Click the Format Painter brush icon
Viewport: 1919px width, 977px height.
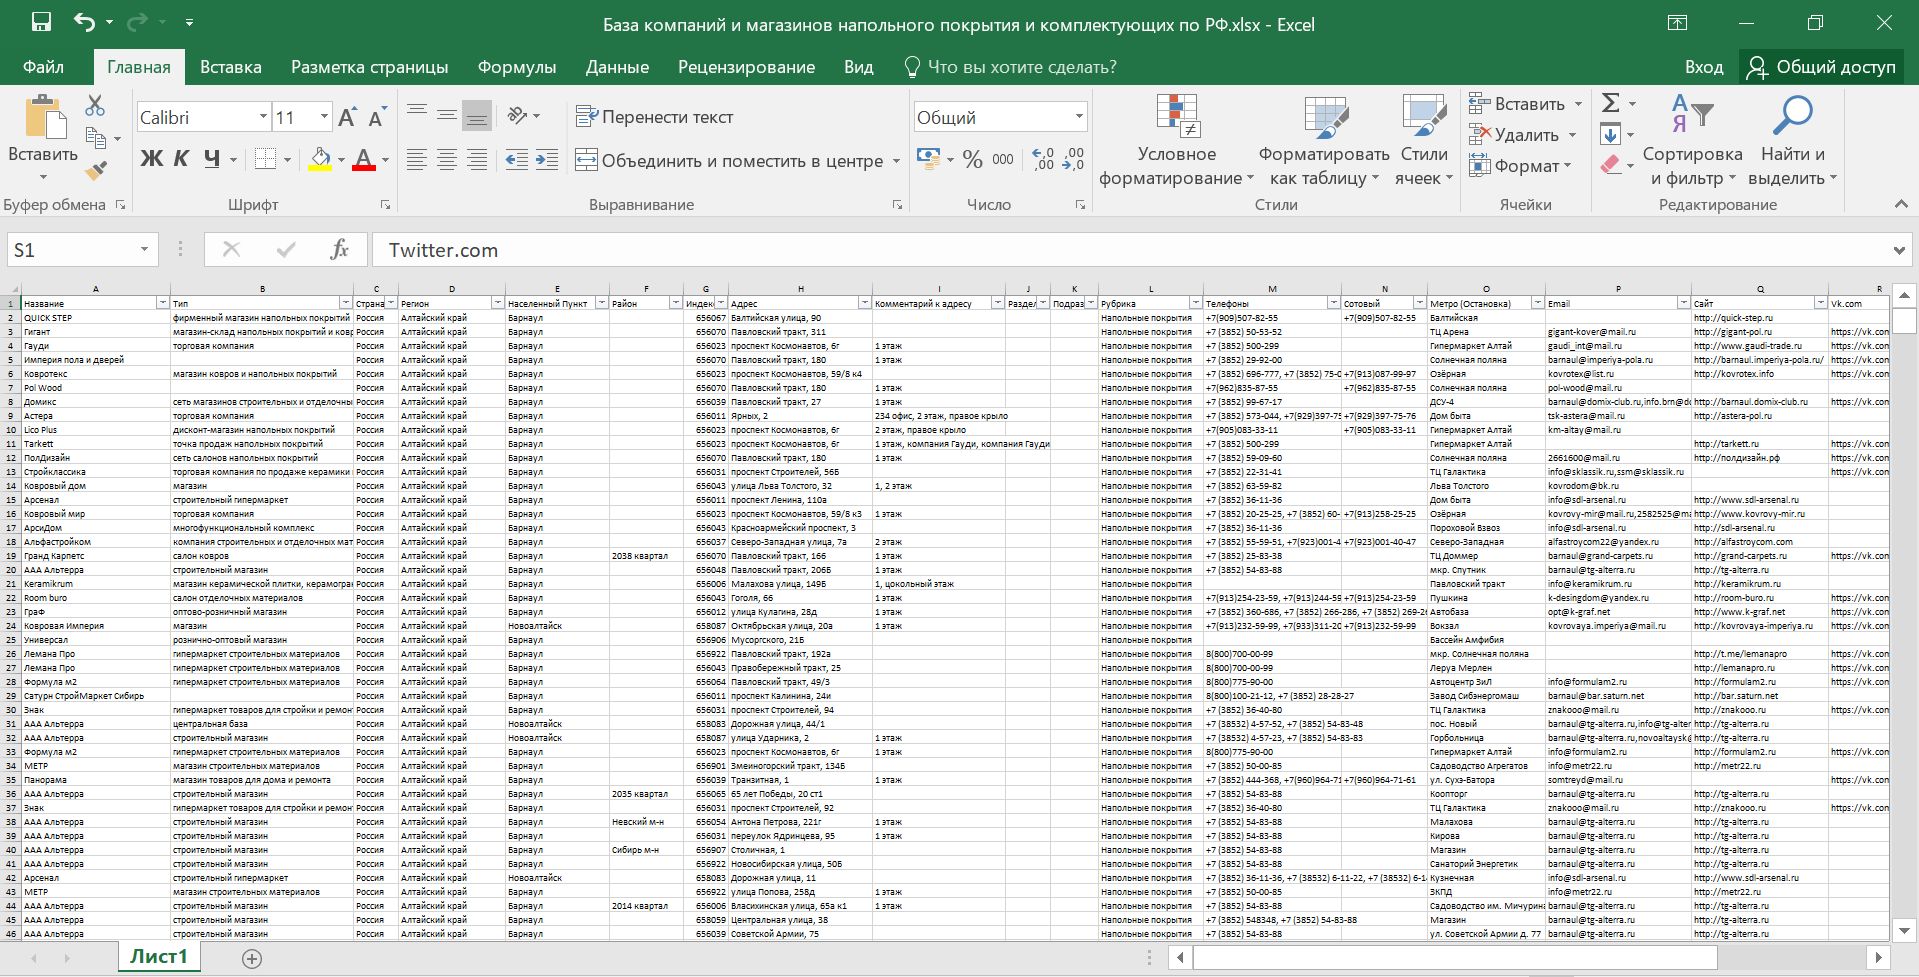click(x=96, y=171)
